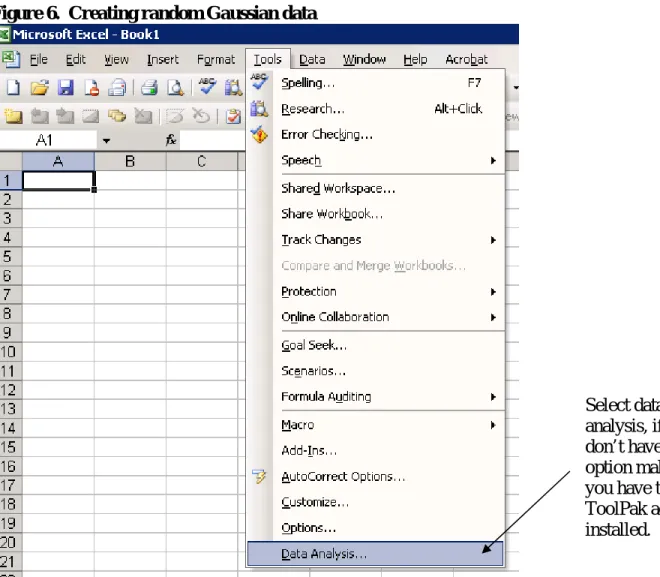Click the fx Insert Function icon

coord(171,140)
